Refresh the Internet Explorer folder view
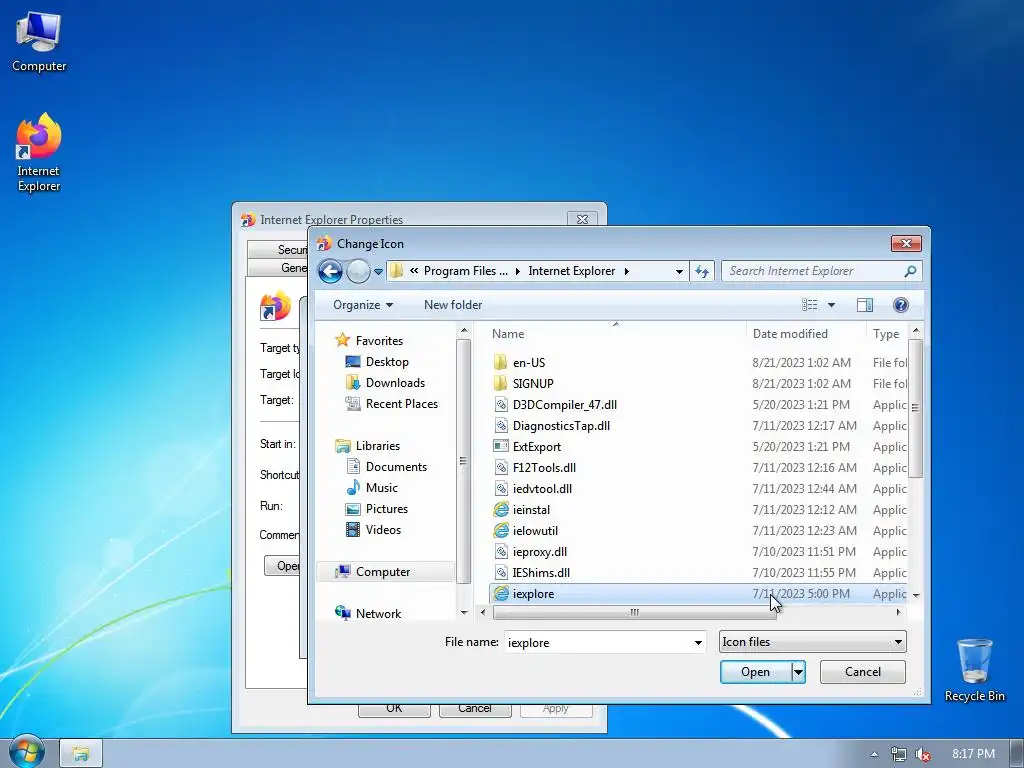1024x768 pixels. (702, 271)
